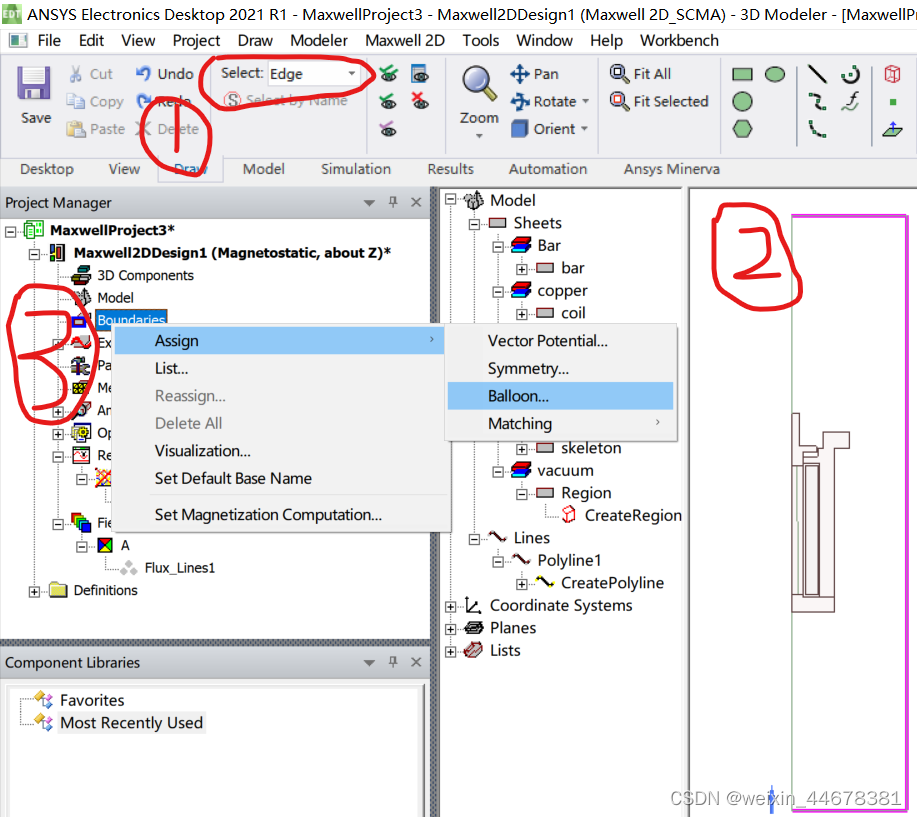
Task: Click Visualization... in context menu
Action: [x=281, y=451]
